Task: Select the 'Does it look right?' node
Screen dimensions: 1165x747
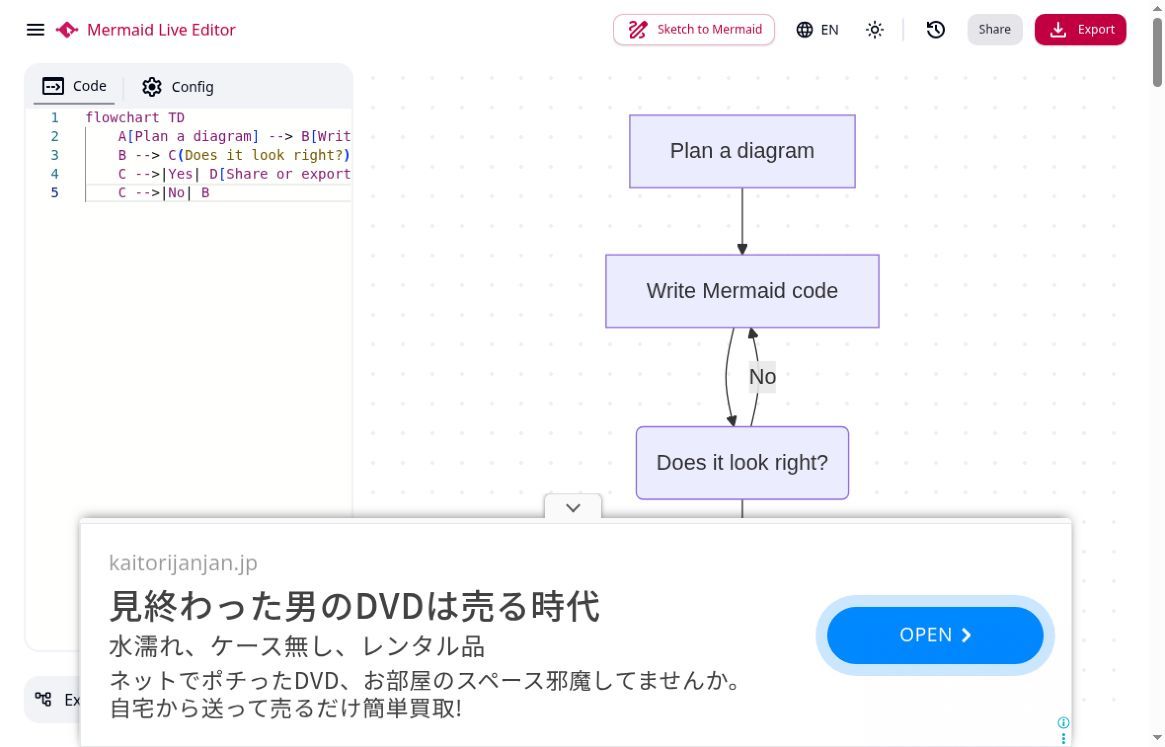Action: (742, 462)
